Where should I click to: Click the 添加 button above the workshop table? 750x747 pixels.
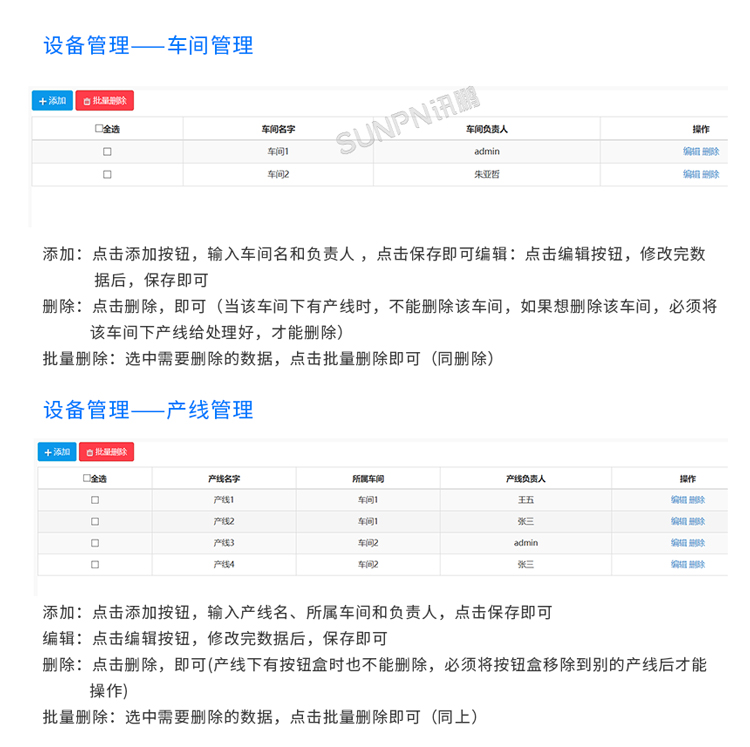point(52,101)
